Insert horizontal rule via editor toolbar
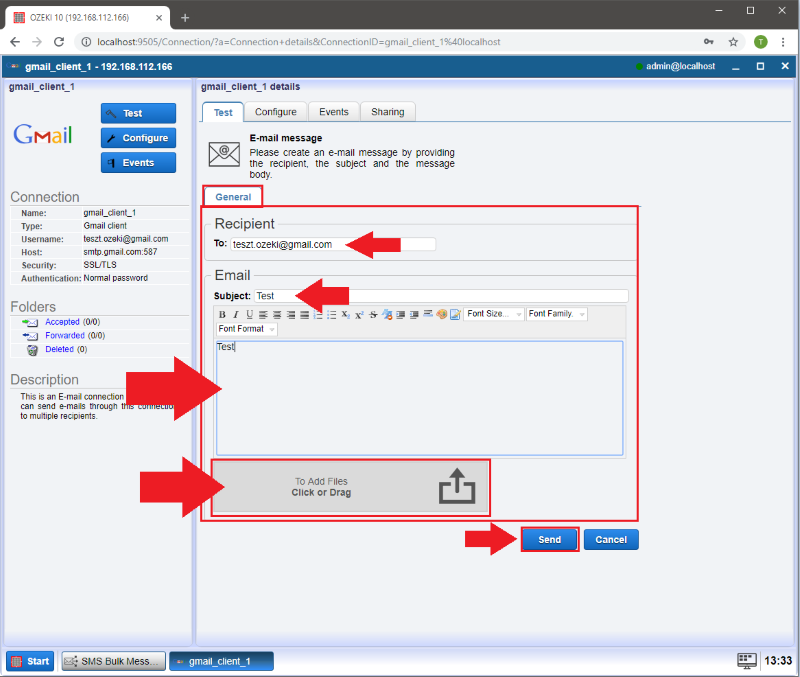The height and width of the screenshot is (677, 800). pos(427,314)
